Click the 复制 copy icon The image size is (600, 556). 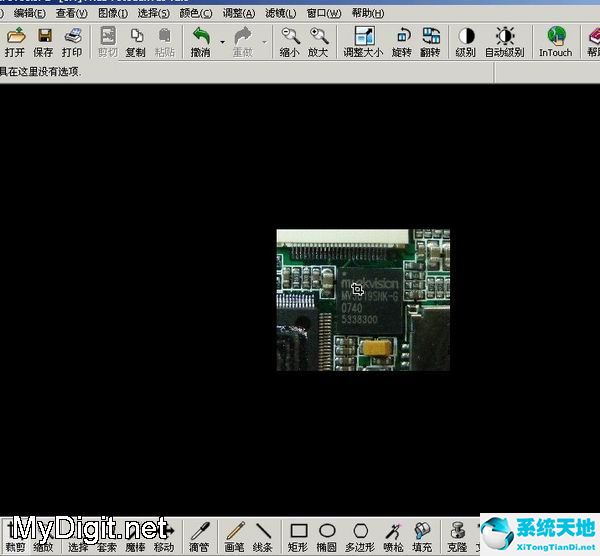click(x=136, y=42)
